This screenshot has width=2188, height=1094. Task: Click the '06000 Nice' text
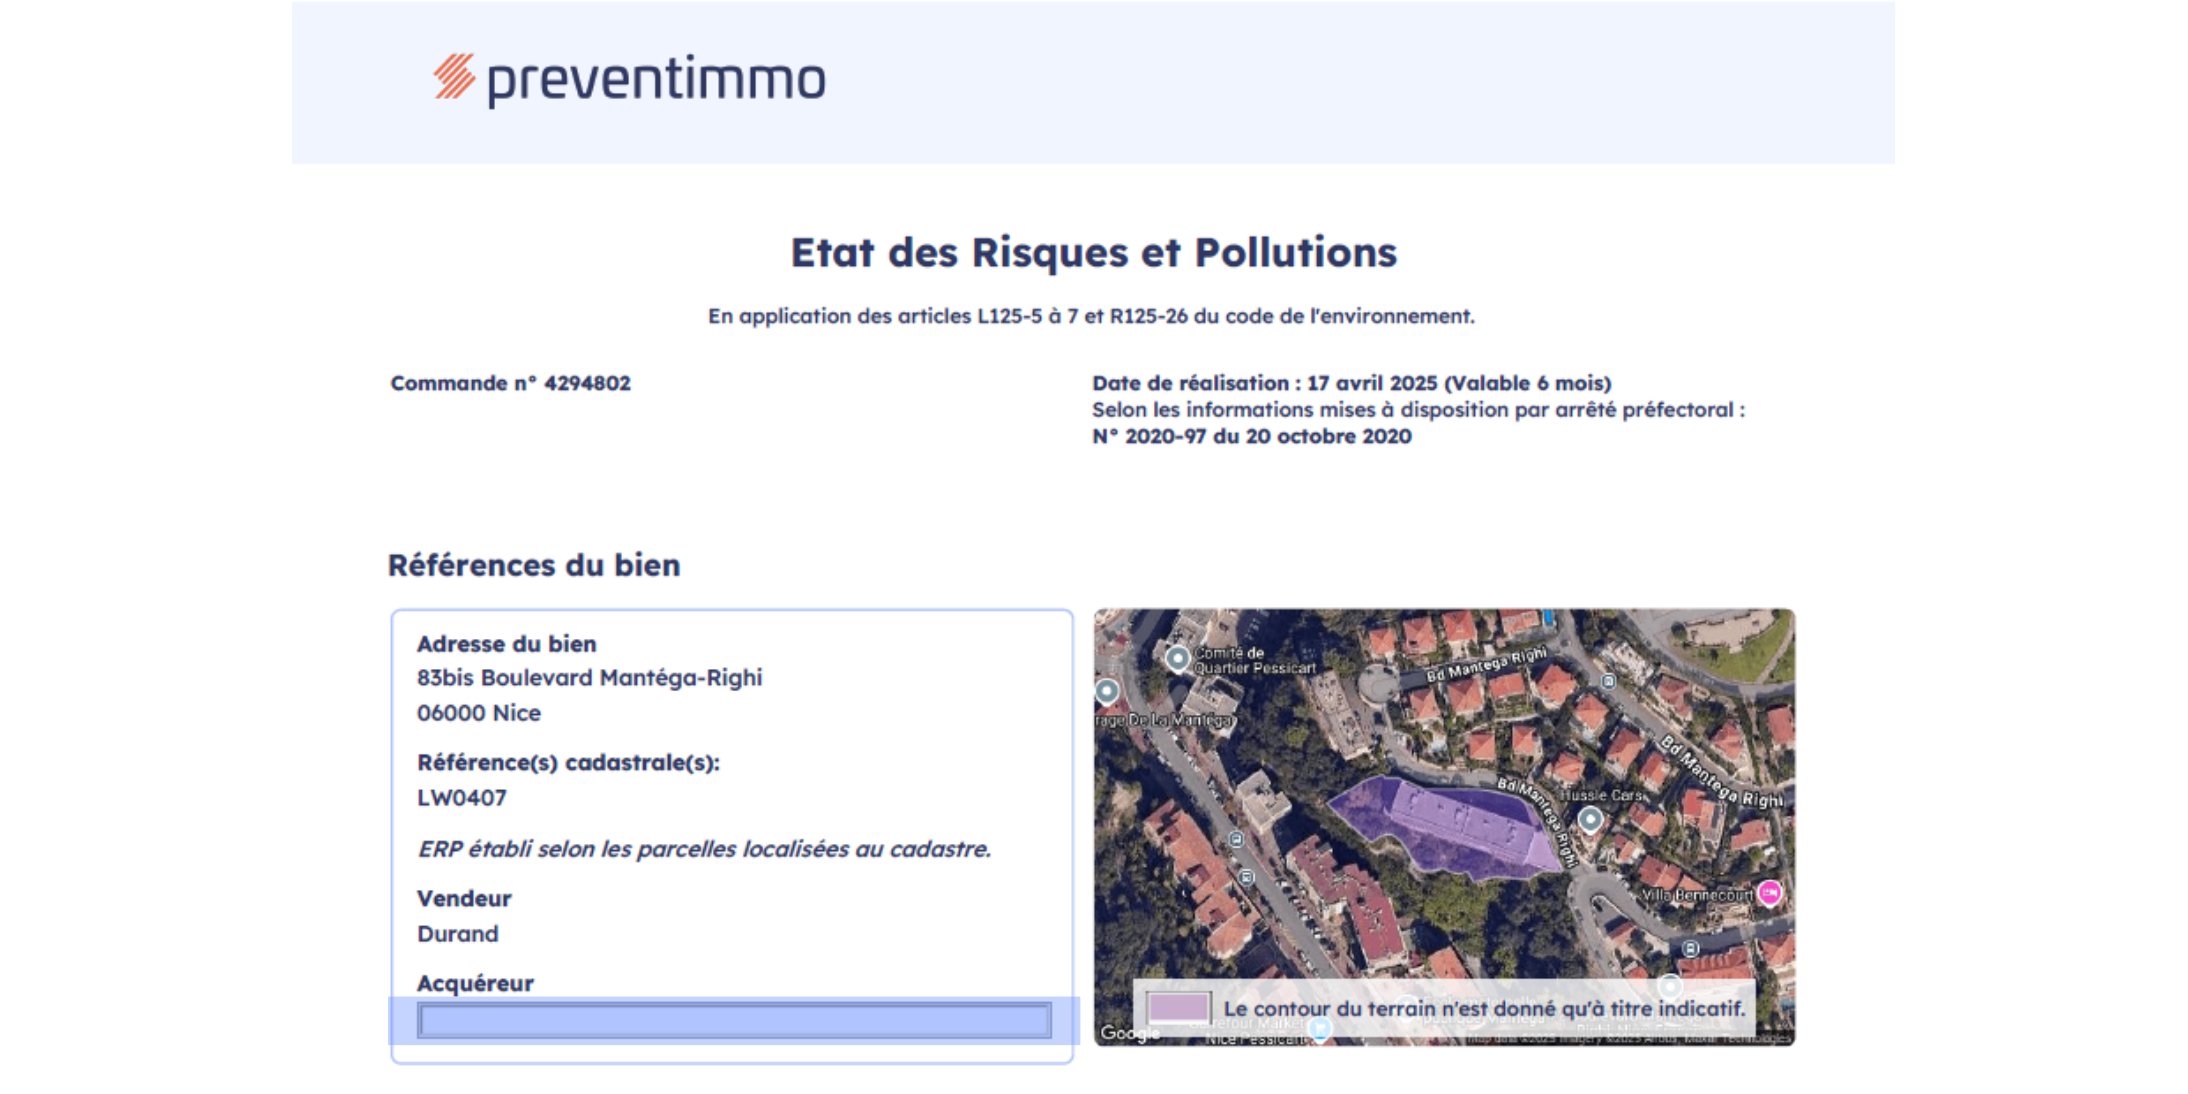pos(479,713)
